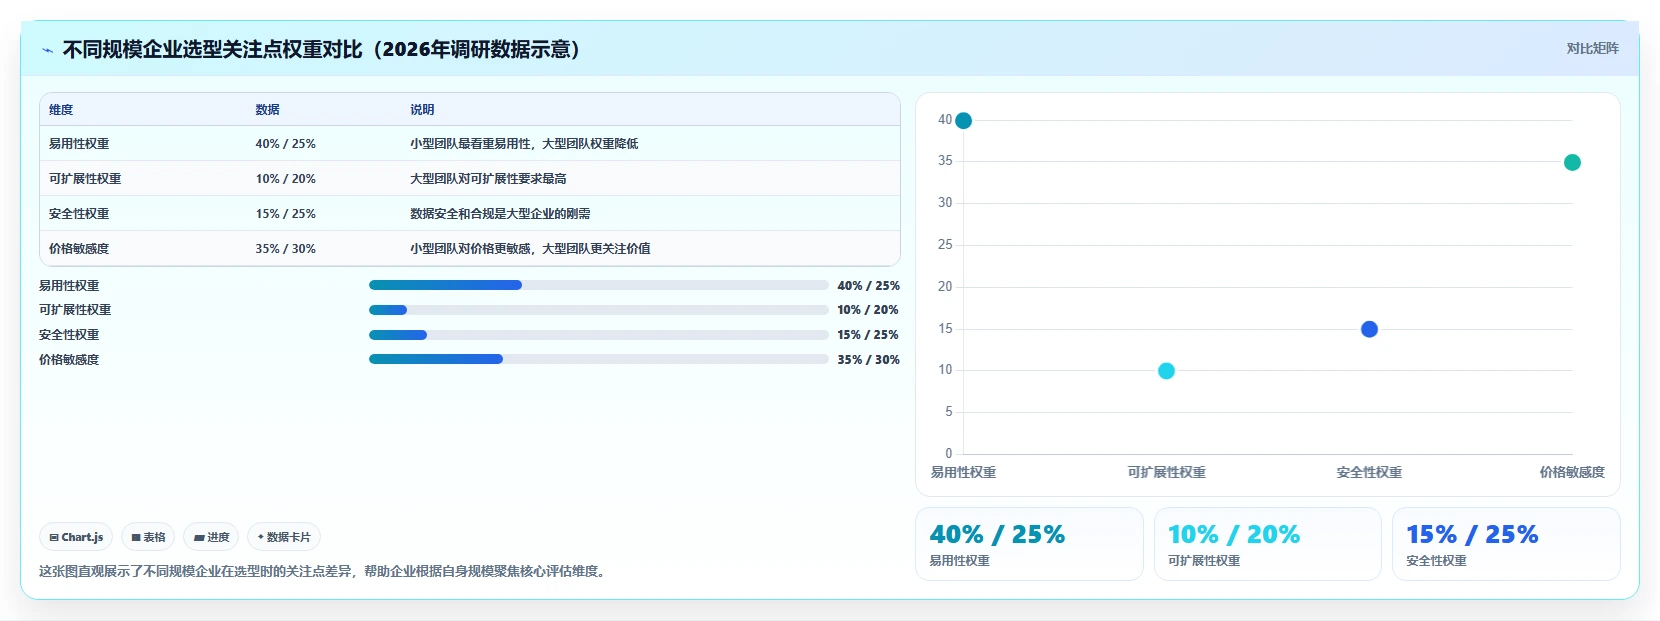This screenshot has height=621, width=1660.
Task: Click the 价格敏感度 progress bar
Action: (598, 359)
